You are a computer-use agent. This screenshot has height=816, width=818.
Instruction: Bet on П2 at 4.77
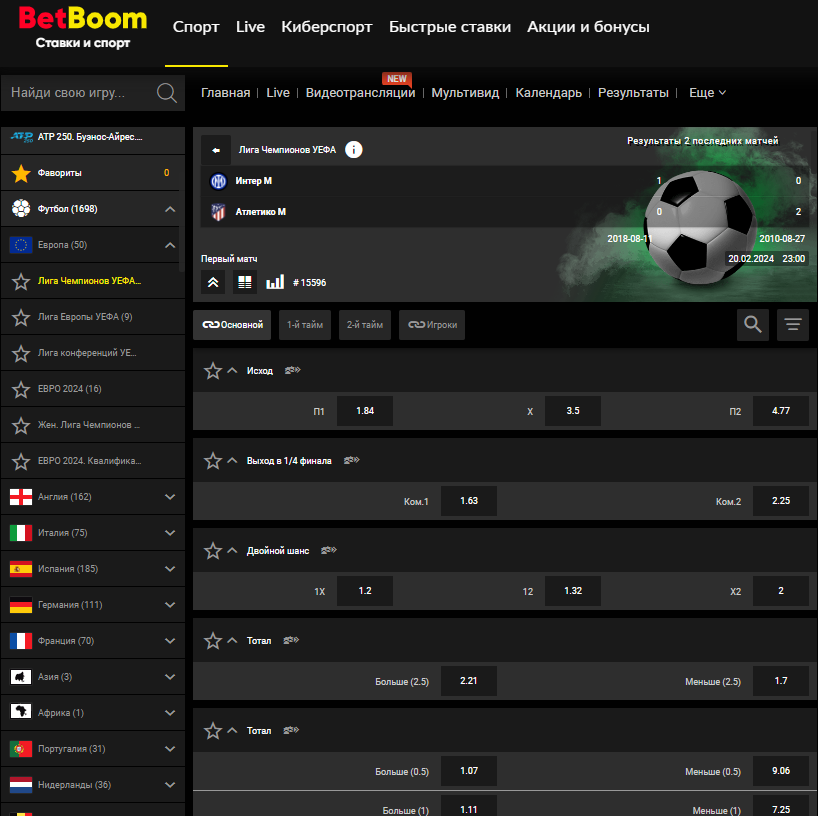(780, 411)
